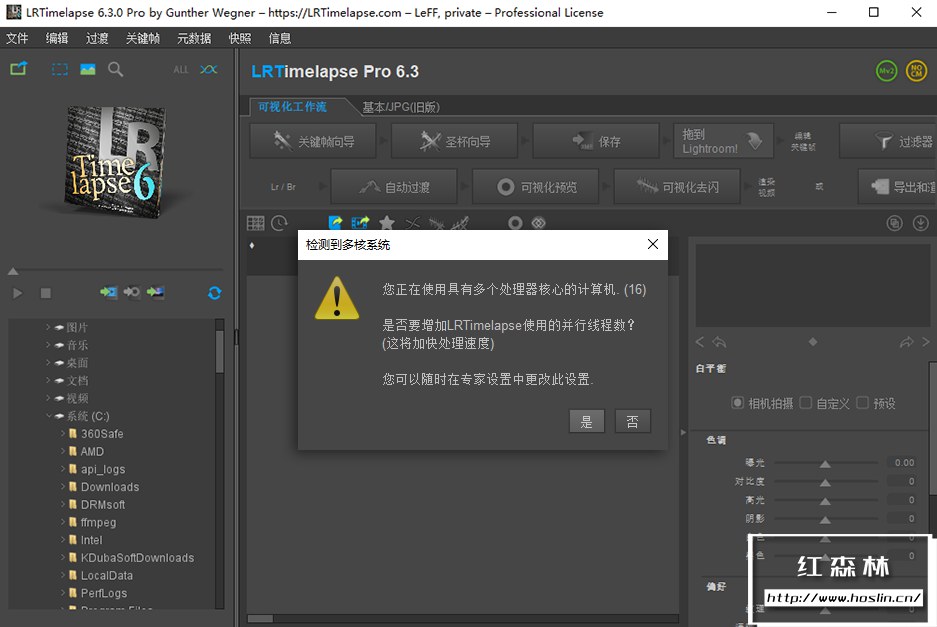Screen dimensions: 937x627
Task: Tick the 预设 checkbox
Action: (862, 403)
